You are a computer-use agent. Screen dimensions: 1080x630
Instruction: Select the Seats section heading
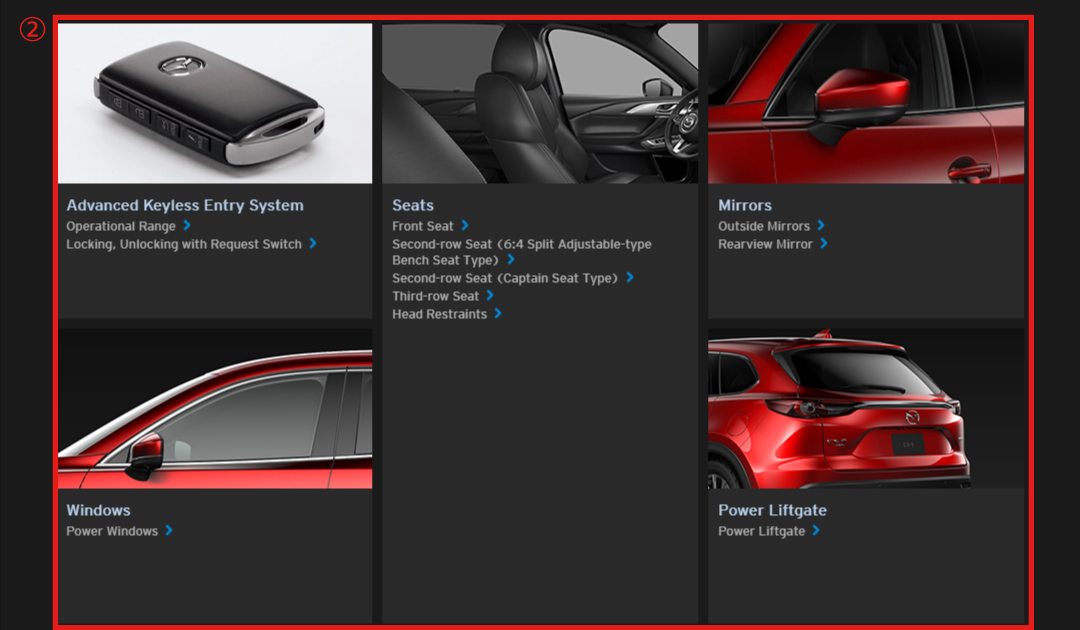[x=413, y=205]
